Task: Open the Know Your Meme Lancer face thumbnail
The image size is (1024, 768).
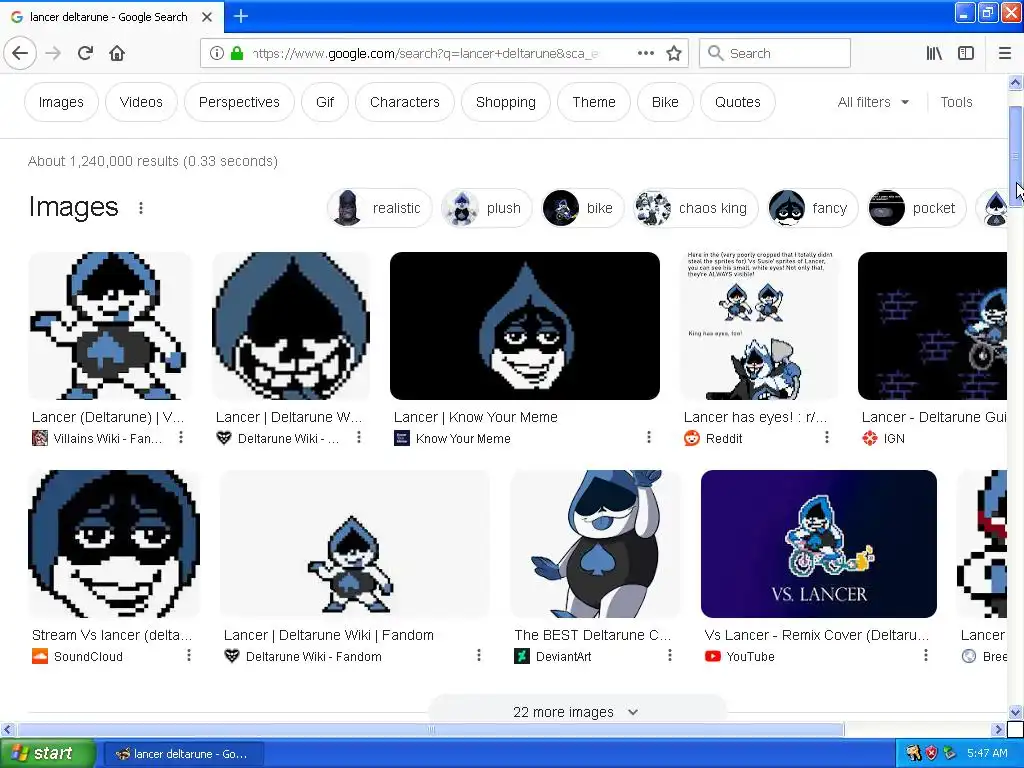Action: click(x=524, y=326)
